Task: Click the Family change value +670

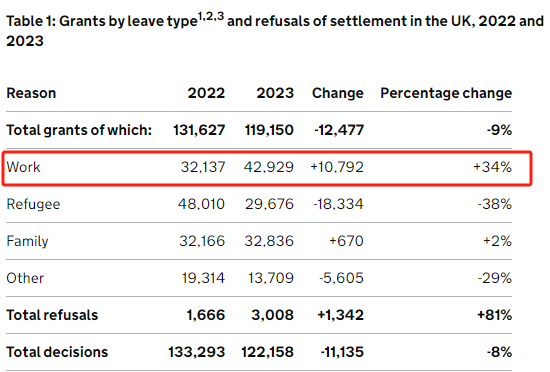Action: pos(346,241)
